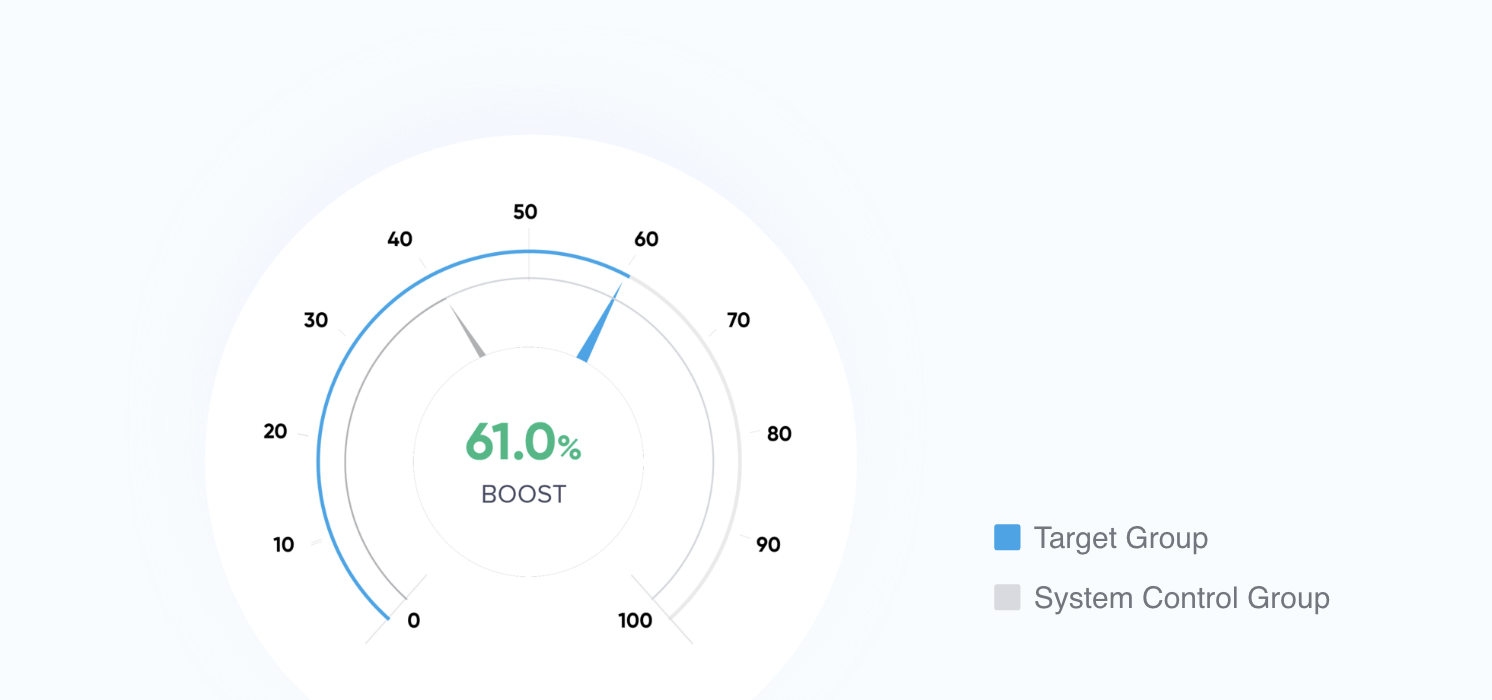Click the gray System Control Group swatch
This screenshot has width=1492, height=700.
[1007, 598]
